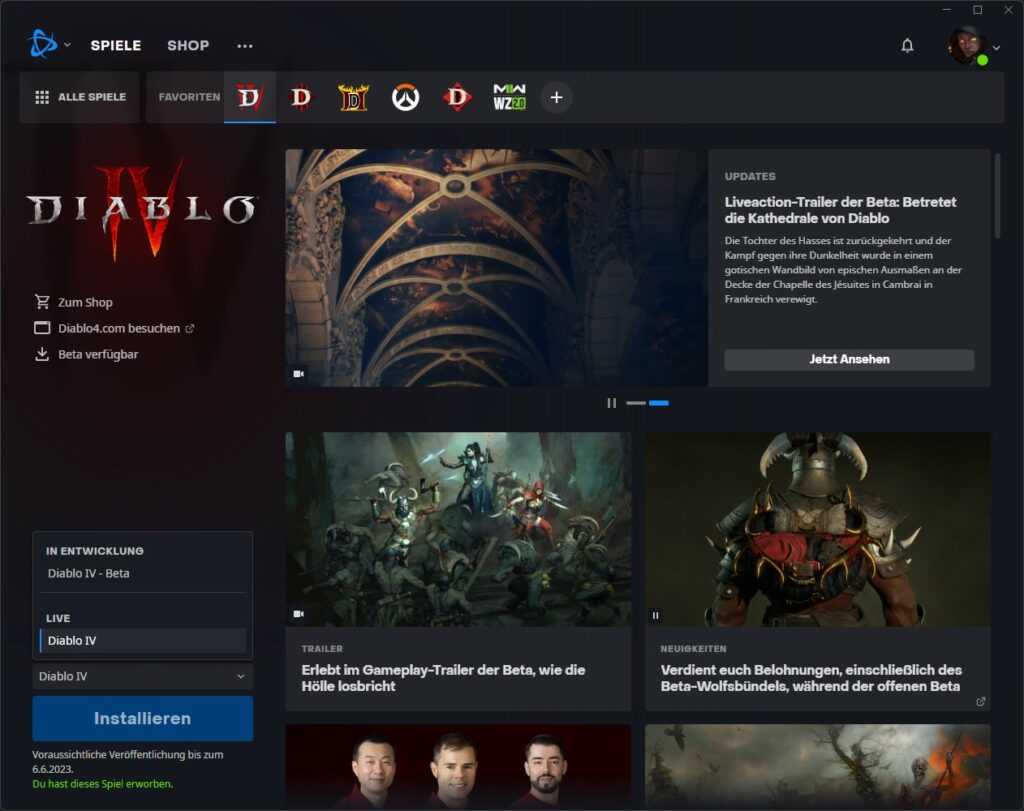
Task: Open the cathedral ceiling carousel image
Action: (496, 268)
